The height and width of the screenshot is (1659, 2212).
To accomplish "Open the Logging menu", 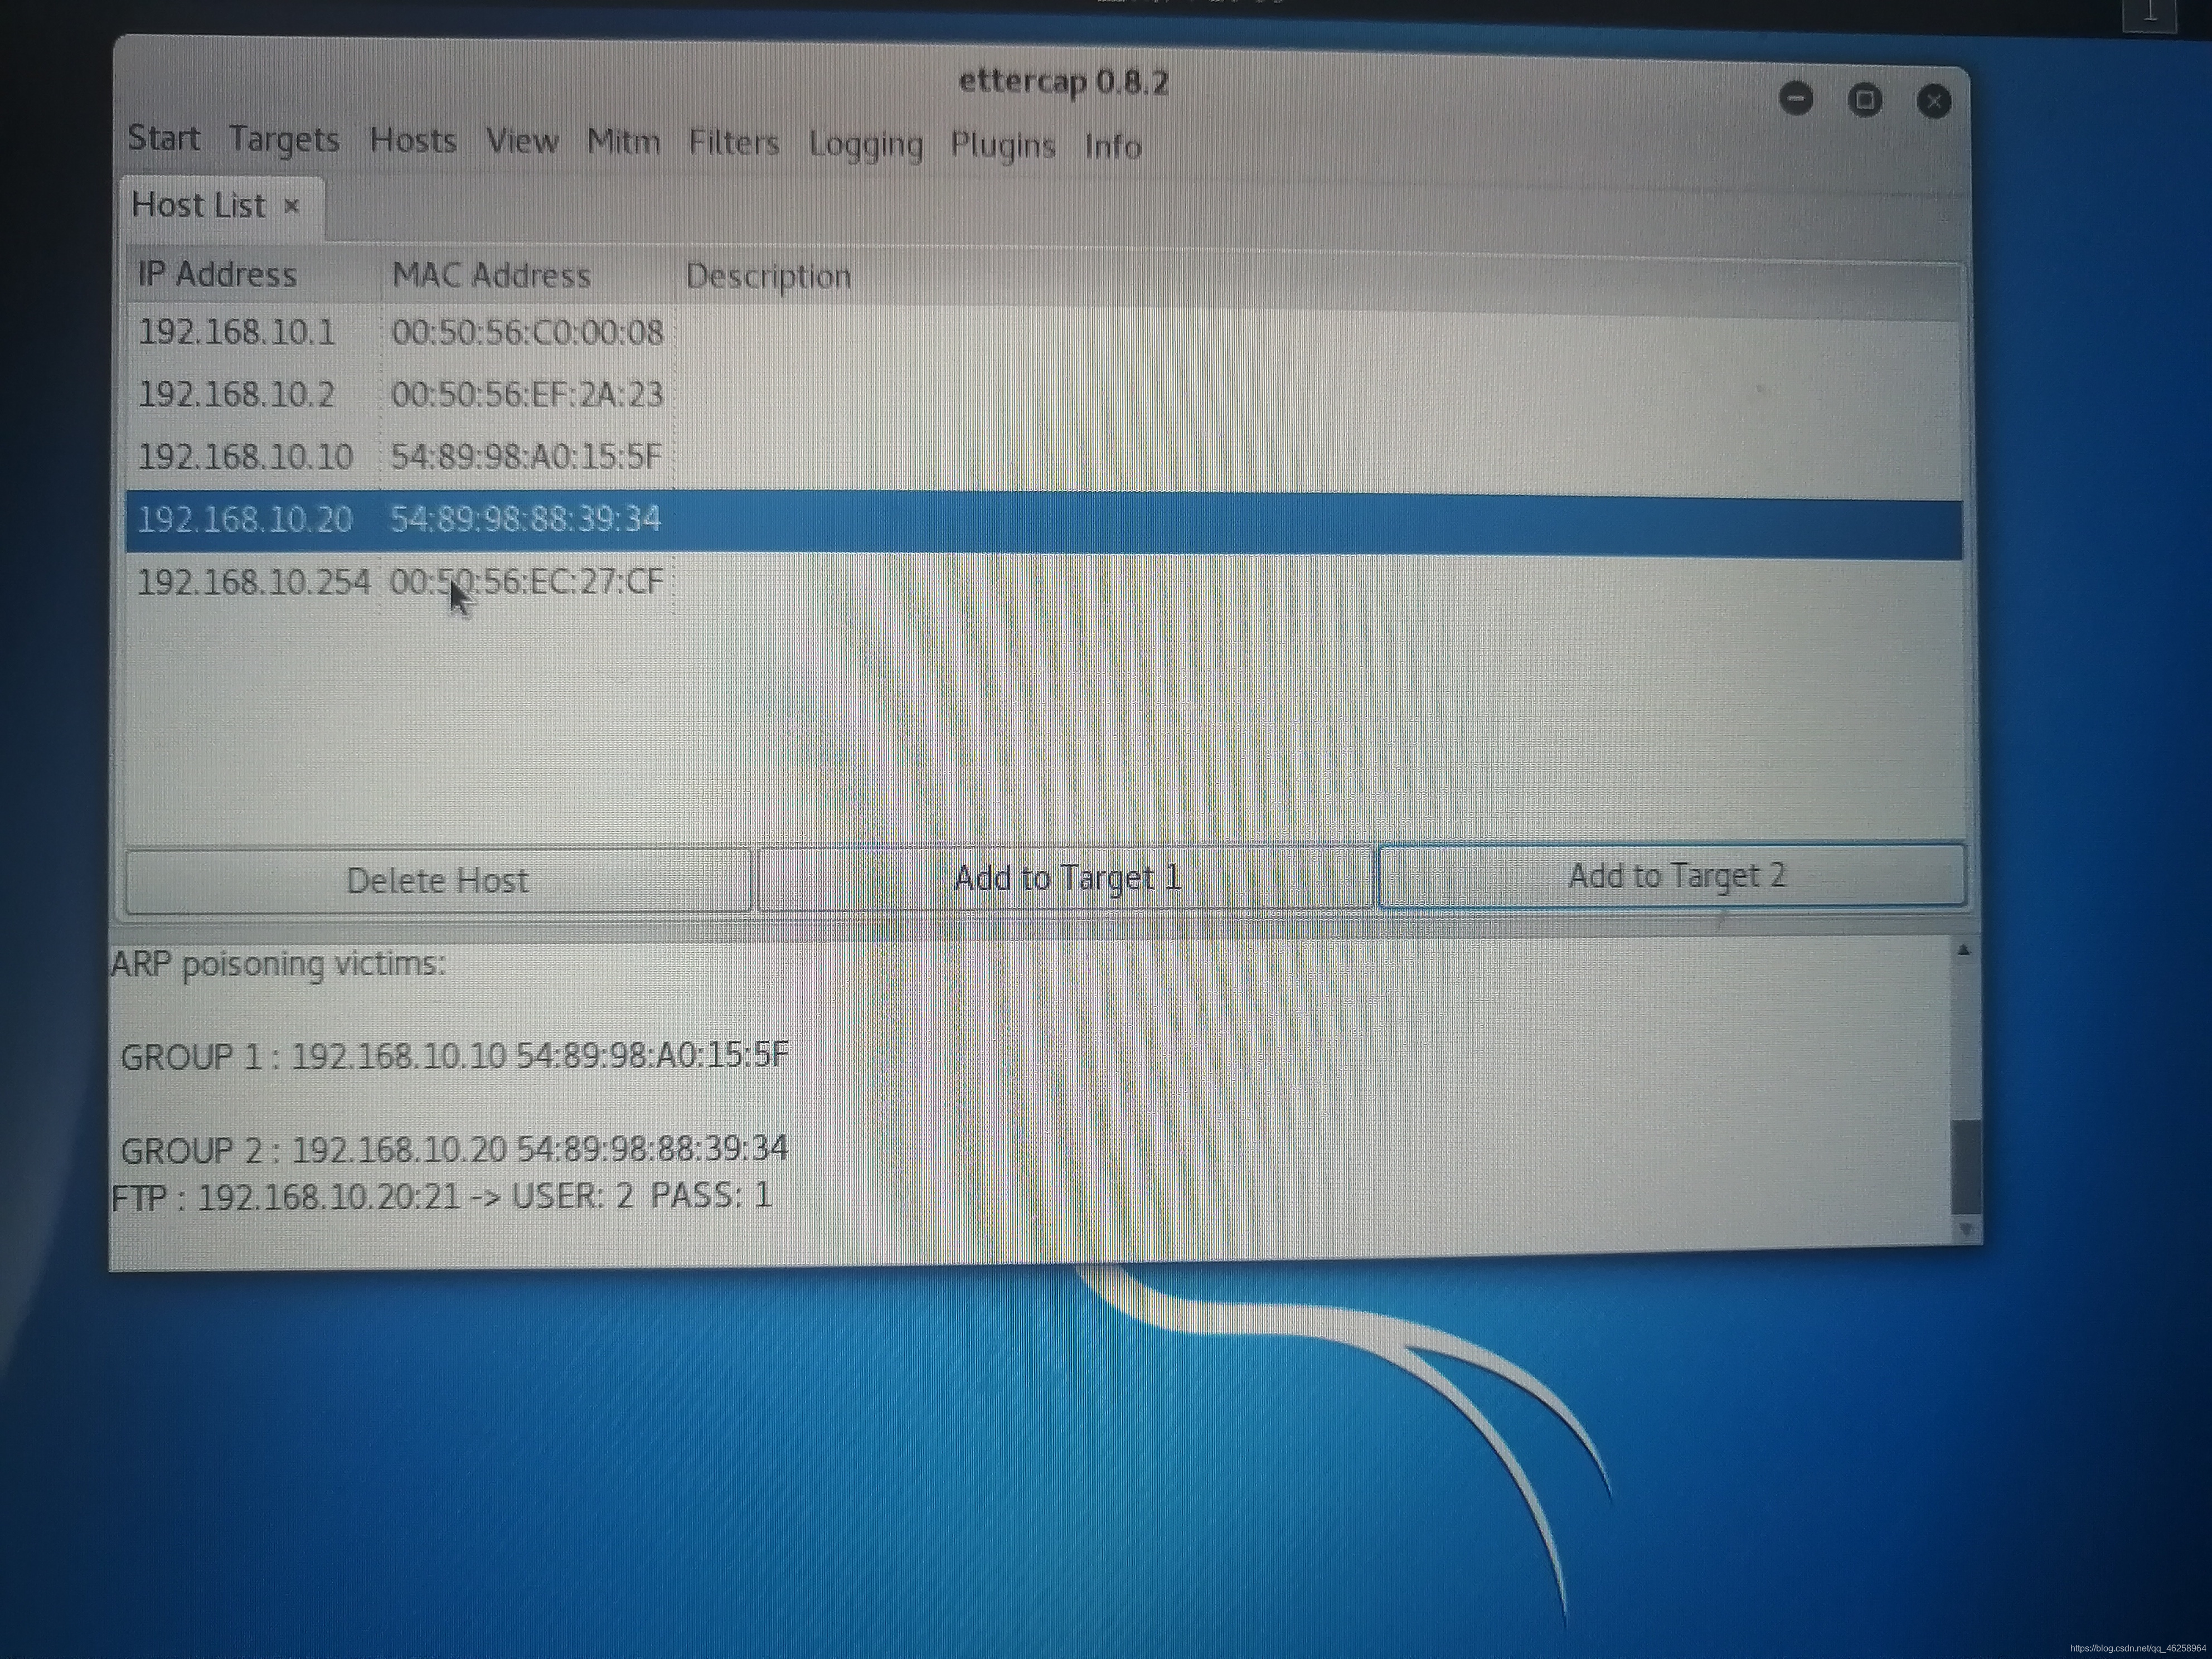I will click(865, 145).
